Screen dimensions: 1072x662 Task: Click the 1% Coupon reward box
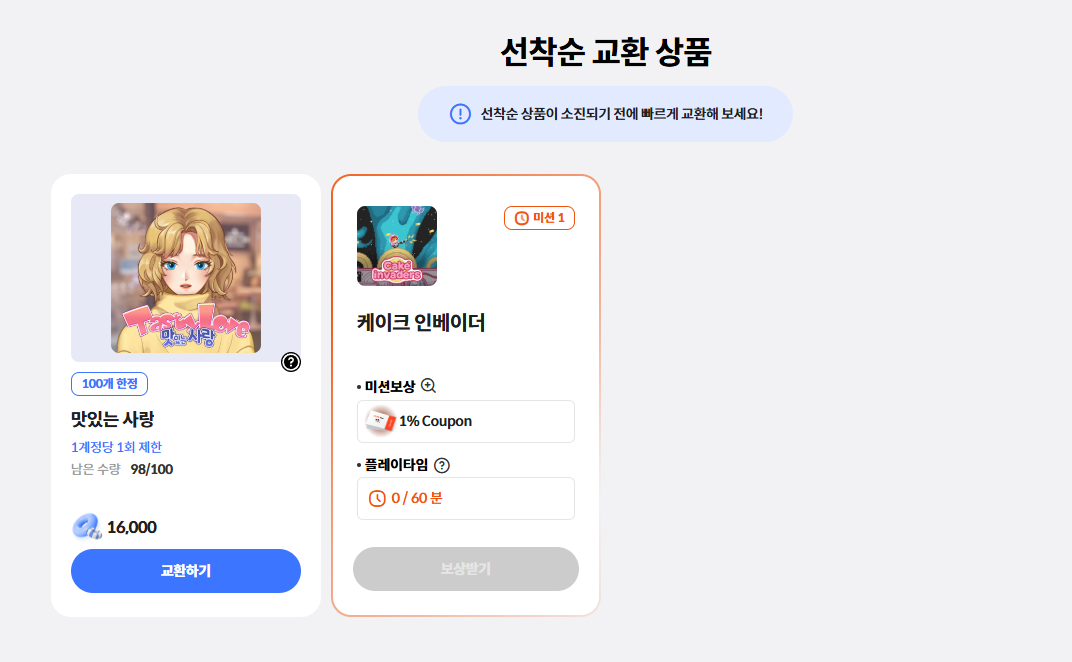(x=466, y=421)
